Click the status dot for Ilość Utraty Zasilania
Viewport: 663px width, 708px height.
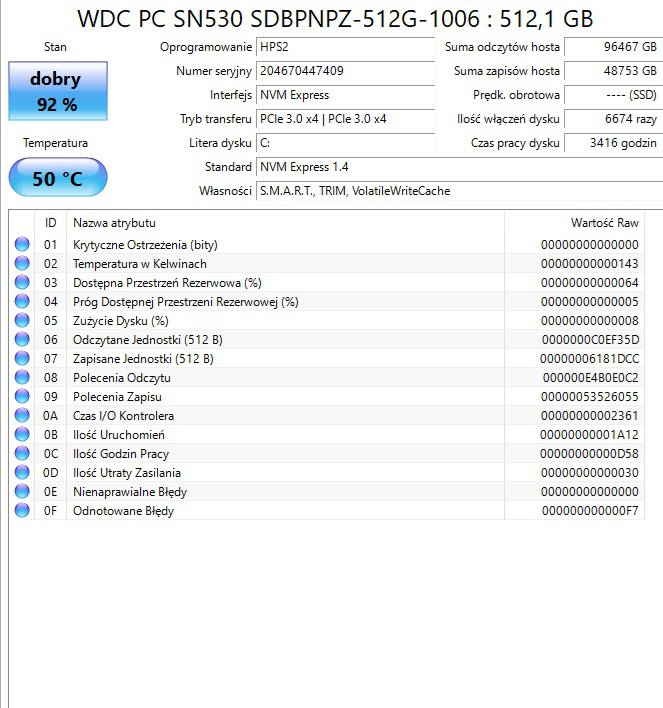click(x=22, y=472)
